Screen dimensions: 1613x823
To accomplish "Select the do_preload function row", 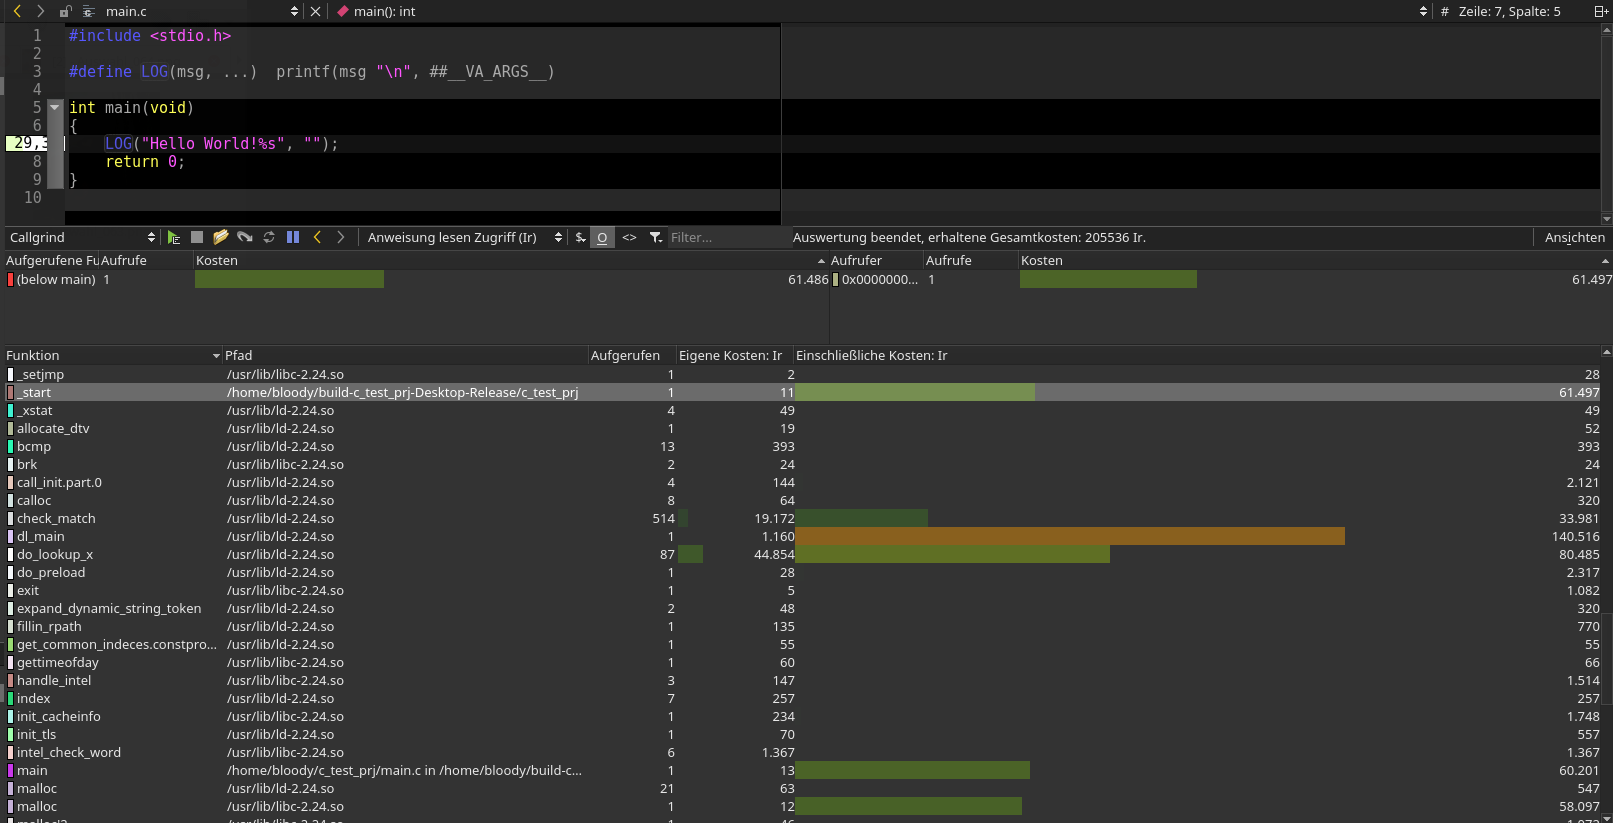I will coord(802,572).
